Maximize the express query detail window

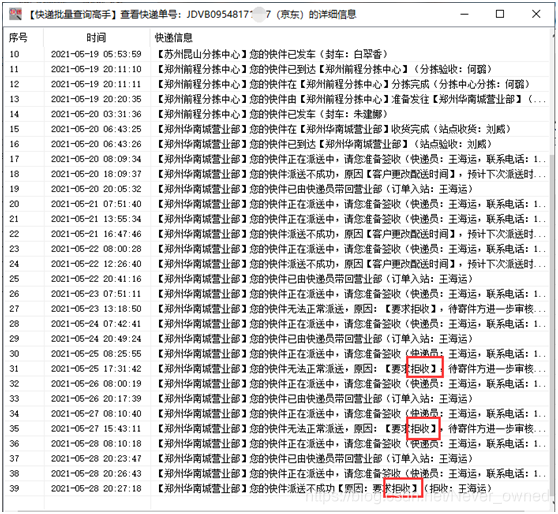point(500,14)
